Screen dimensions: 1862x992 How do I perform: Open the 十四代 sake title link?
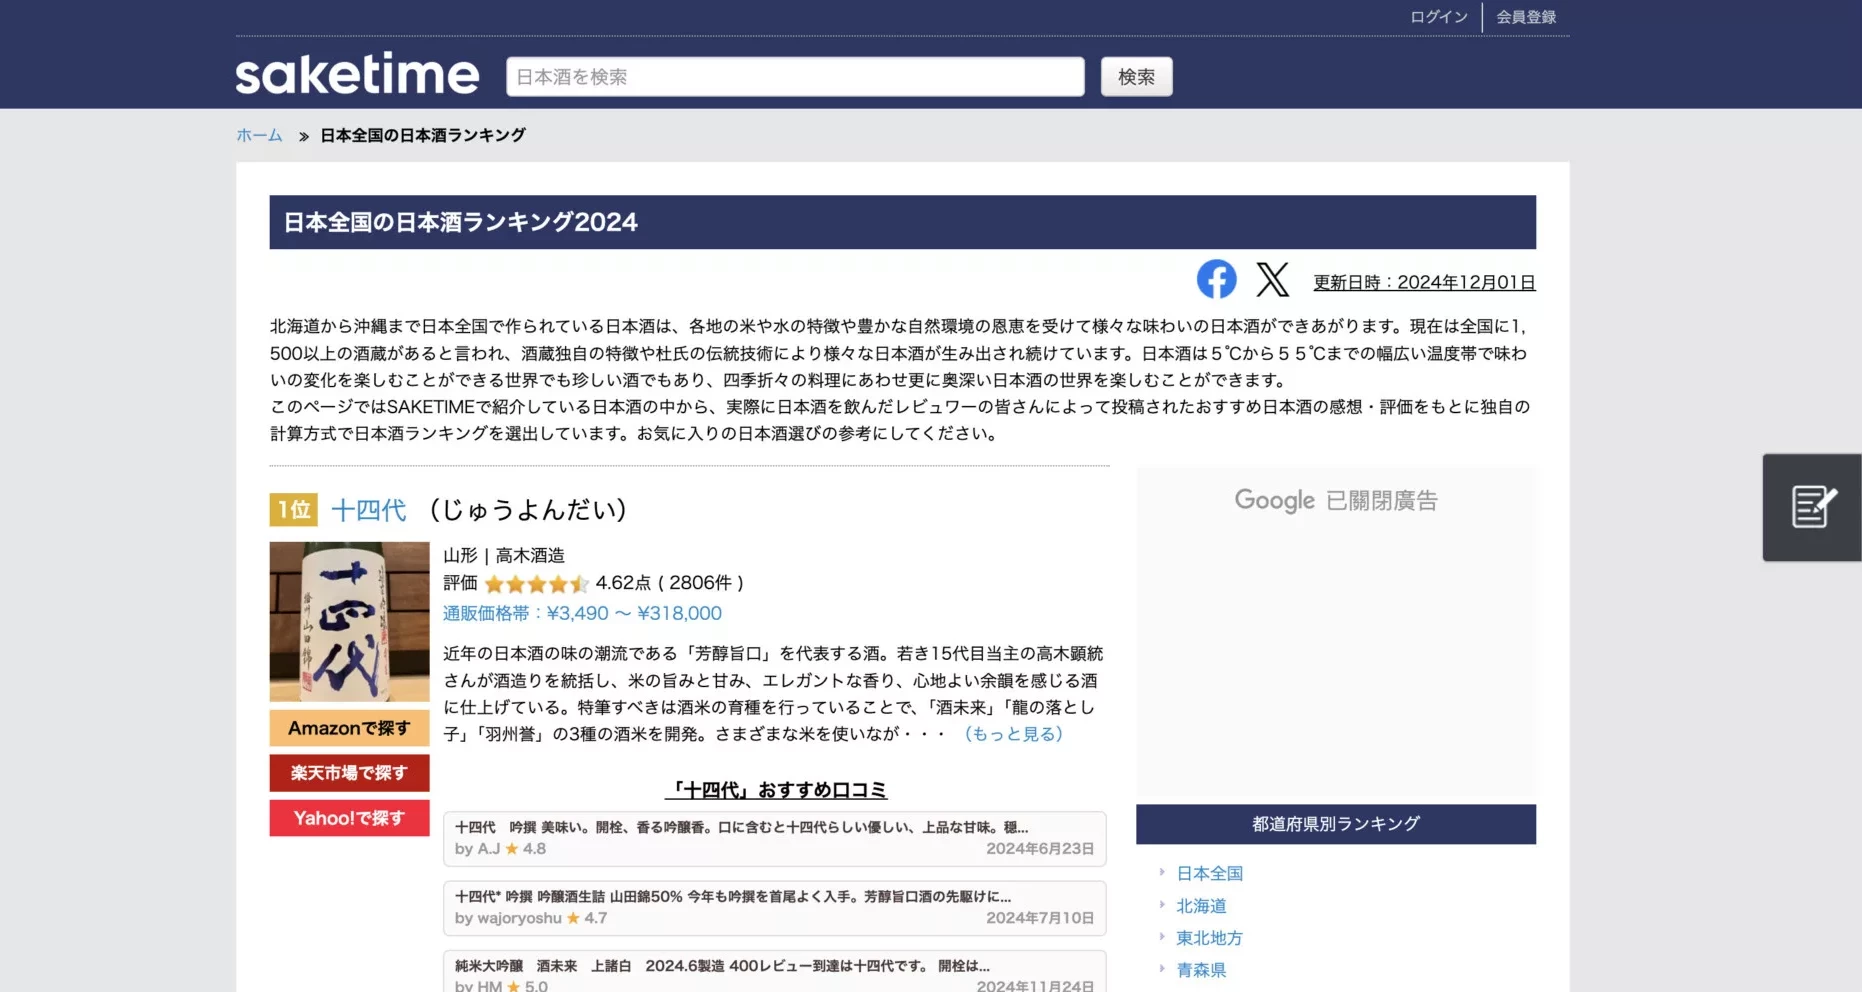pyautogui.click(x=369, y=510)
